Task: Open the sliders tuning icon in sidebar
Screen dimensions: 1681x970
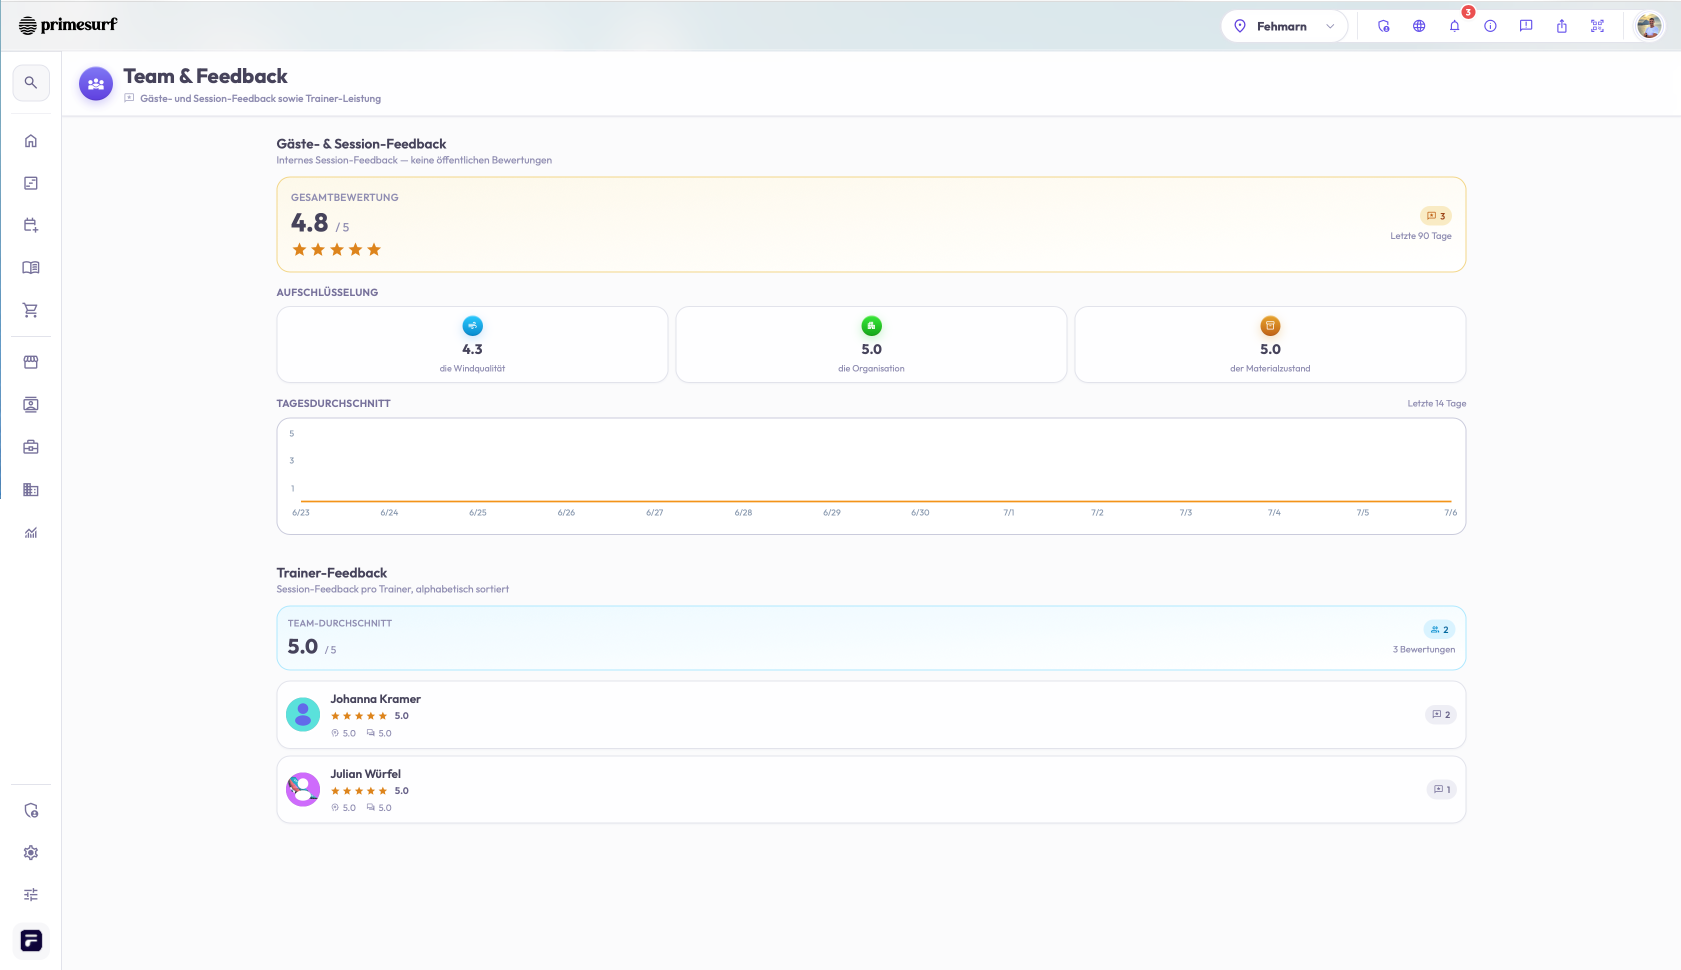Action: [31, 895]
